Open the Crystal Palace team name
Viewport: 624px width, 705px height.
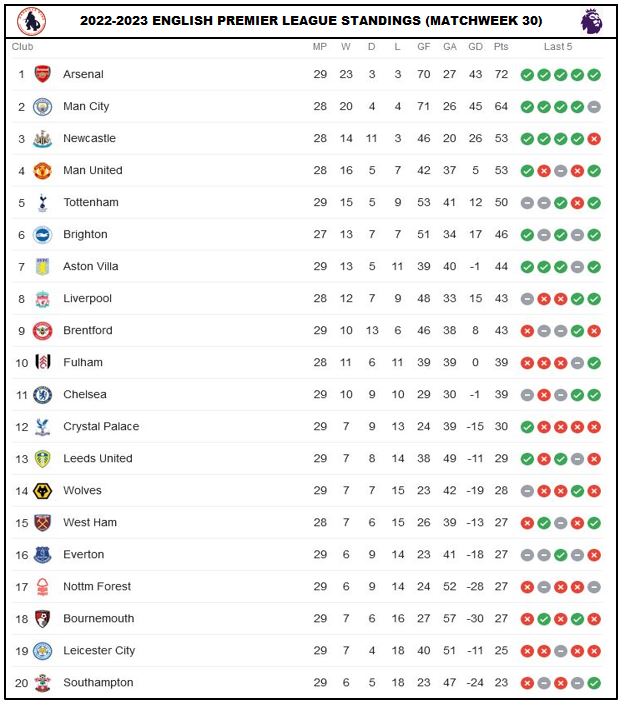click(x=101, y=426)
